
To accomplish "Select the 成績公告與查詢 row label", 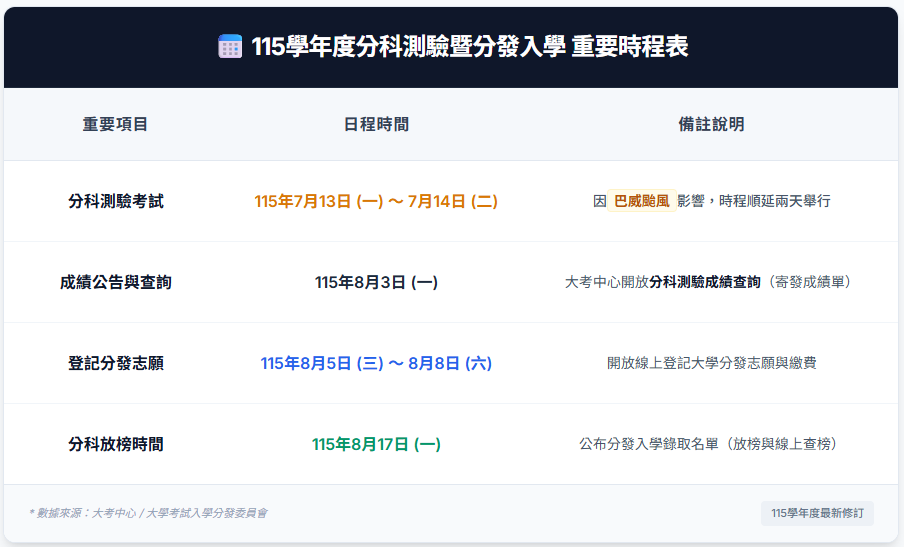I will tap(115, 282).
